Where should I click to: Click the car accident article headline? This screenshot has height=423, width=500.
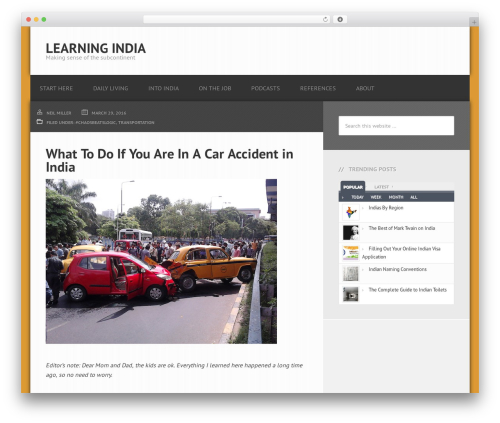[x=169, y=160]
